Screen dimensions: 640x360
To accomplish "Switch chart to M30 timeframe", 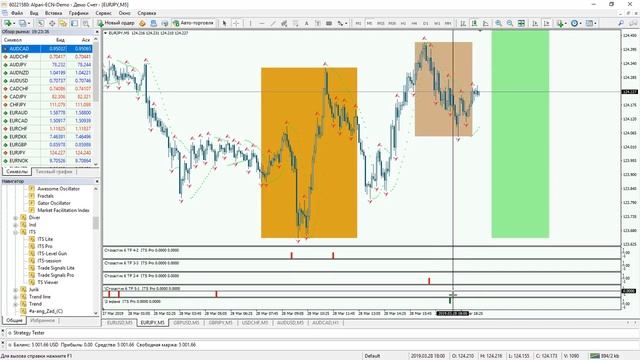I will click(392, 23).
